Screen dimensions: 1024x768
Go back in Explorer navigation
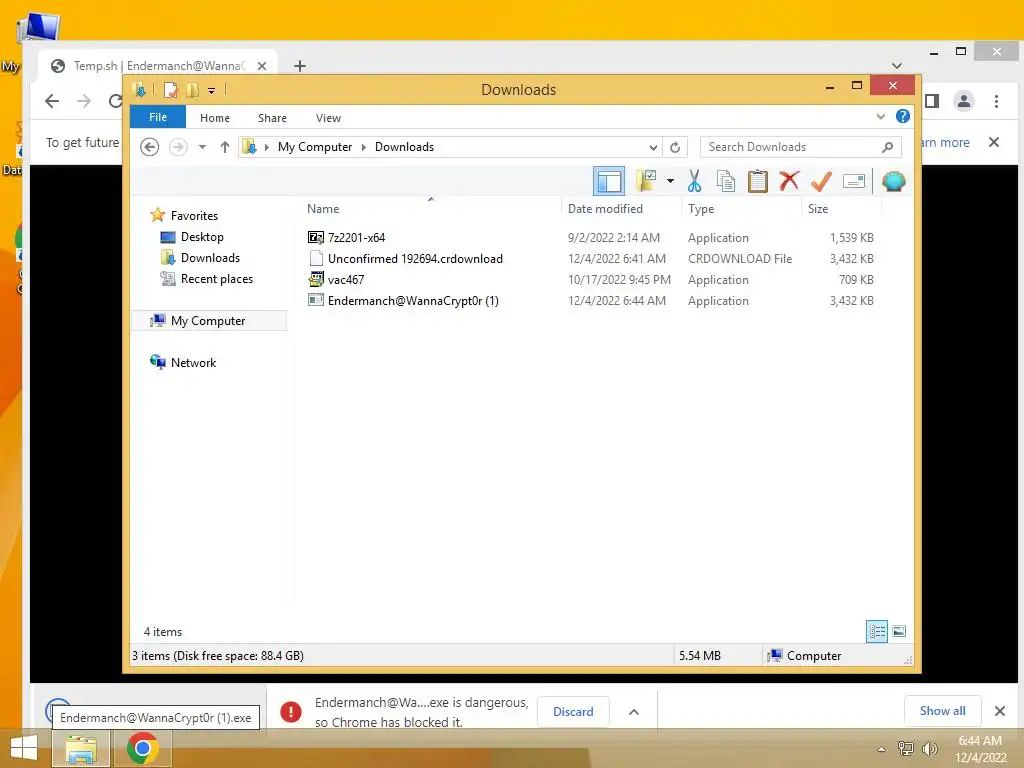tap(150, 147)
